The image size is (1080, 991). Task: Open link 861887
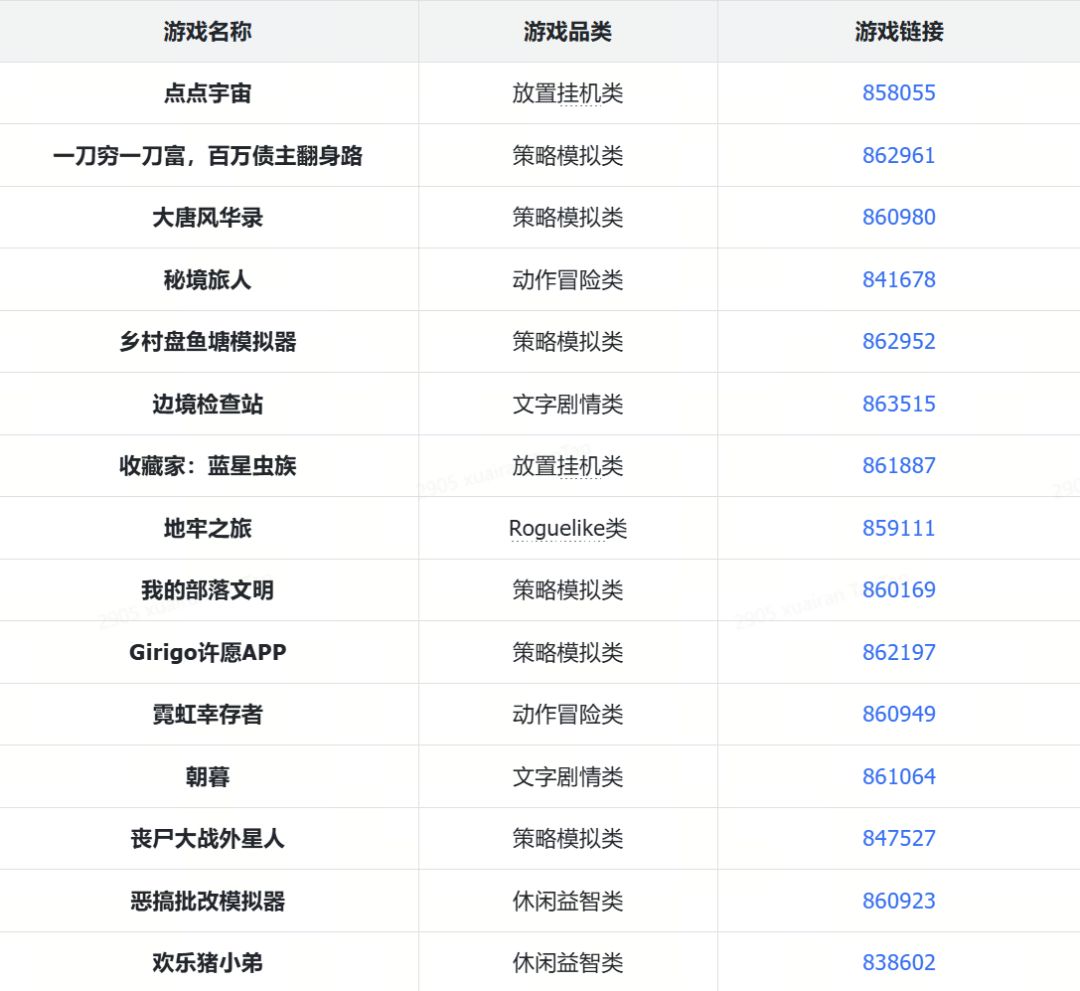click(899, 466)
